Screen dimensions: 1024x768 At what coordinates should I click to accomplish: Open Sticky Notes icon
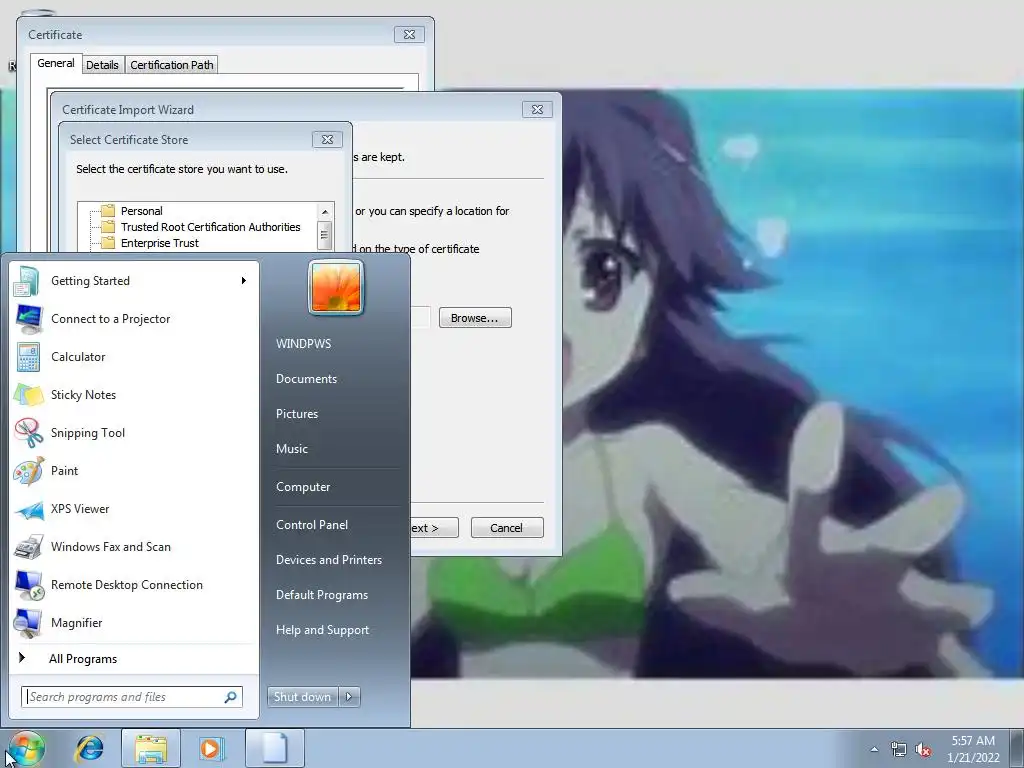point(28,394)
